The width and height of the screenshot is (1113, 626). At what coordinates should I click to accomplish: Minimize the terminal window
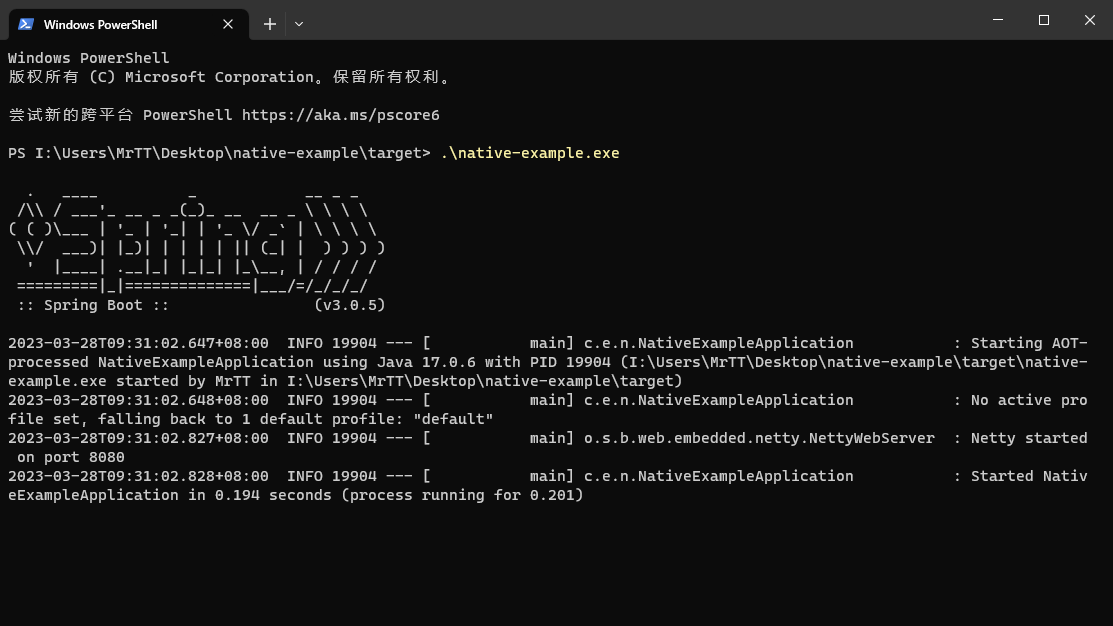coord(998,20)
